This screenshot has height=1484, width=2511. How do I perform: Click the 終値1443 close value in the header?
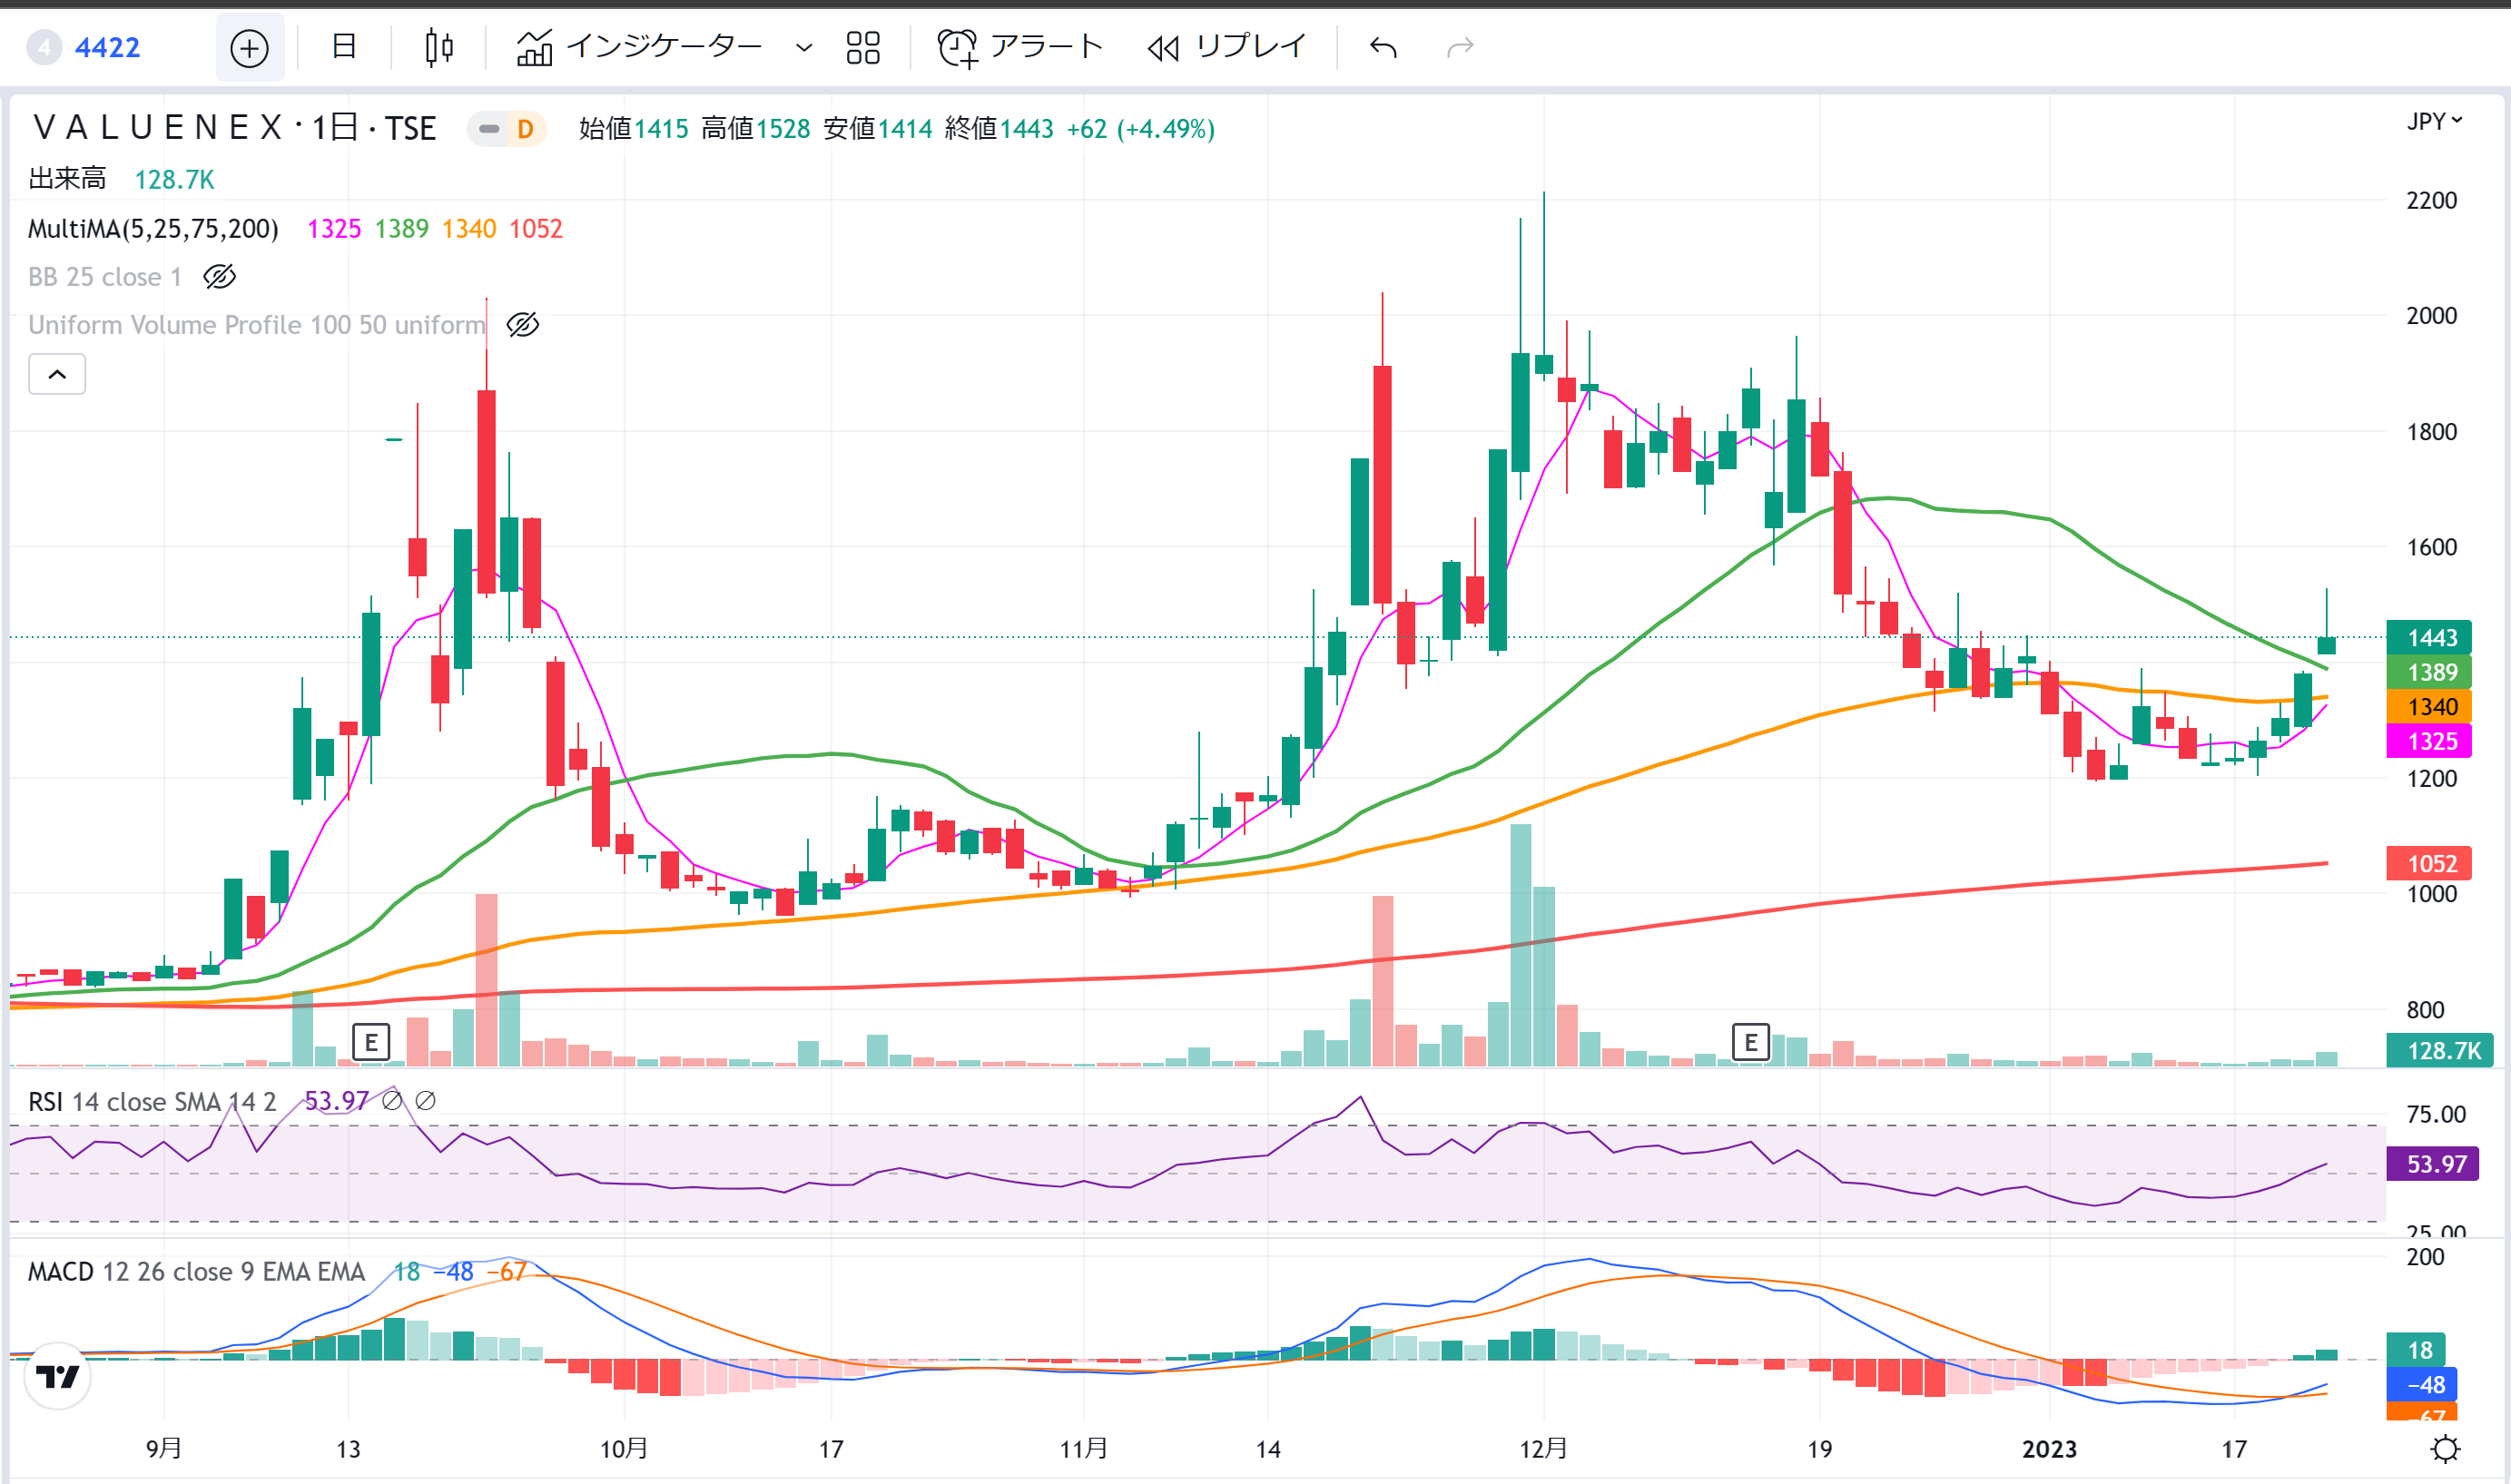(x=999, y=129)
